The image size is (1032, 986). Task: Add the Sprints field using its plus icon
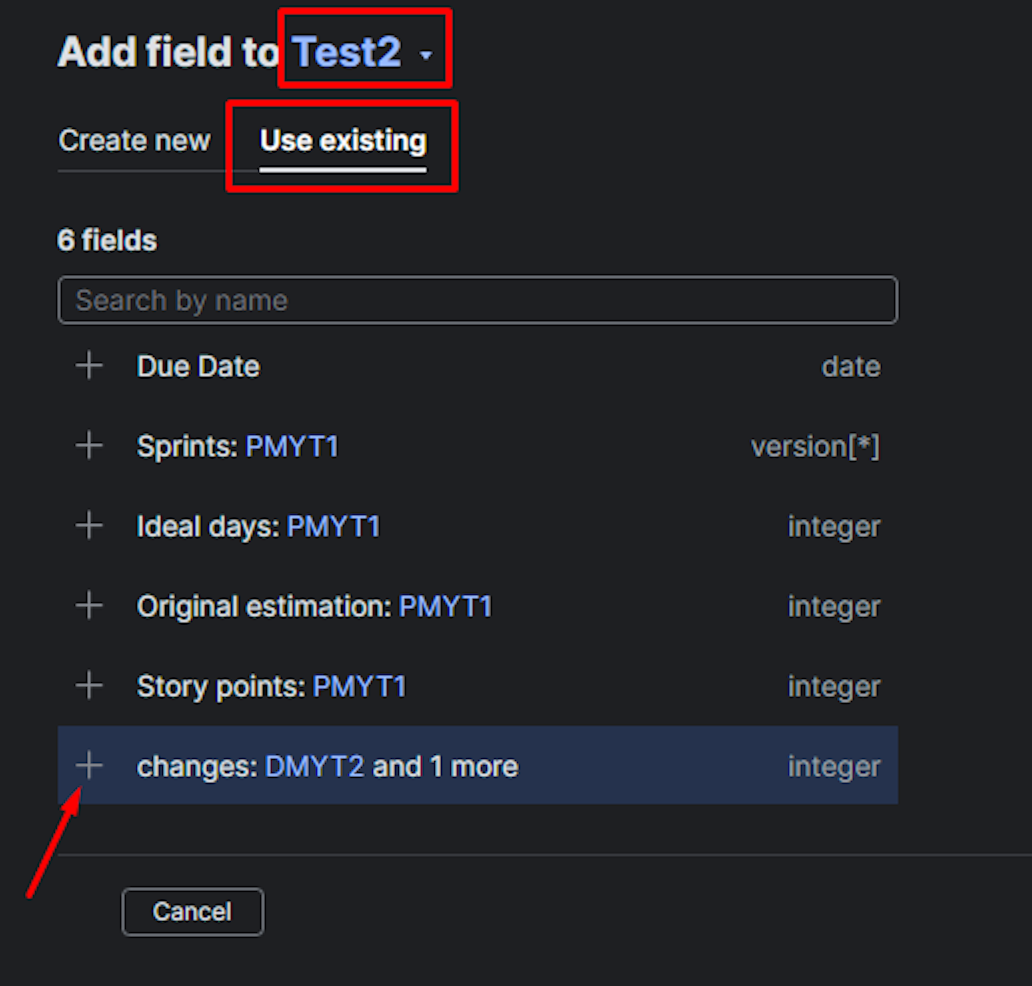click(x=89, y=446)
